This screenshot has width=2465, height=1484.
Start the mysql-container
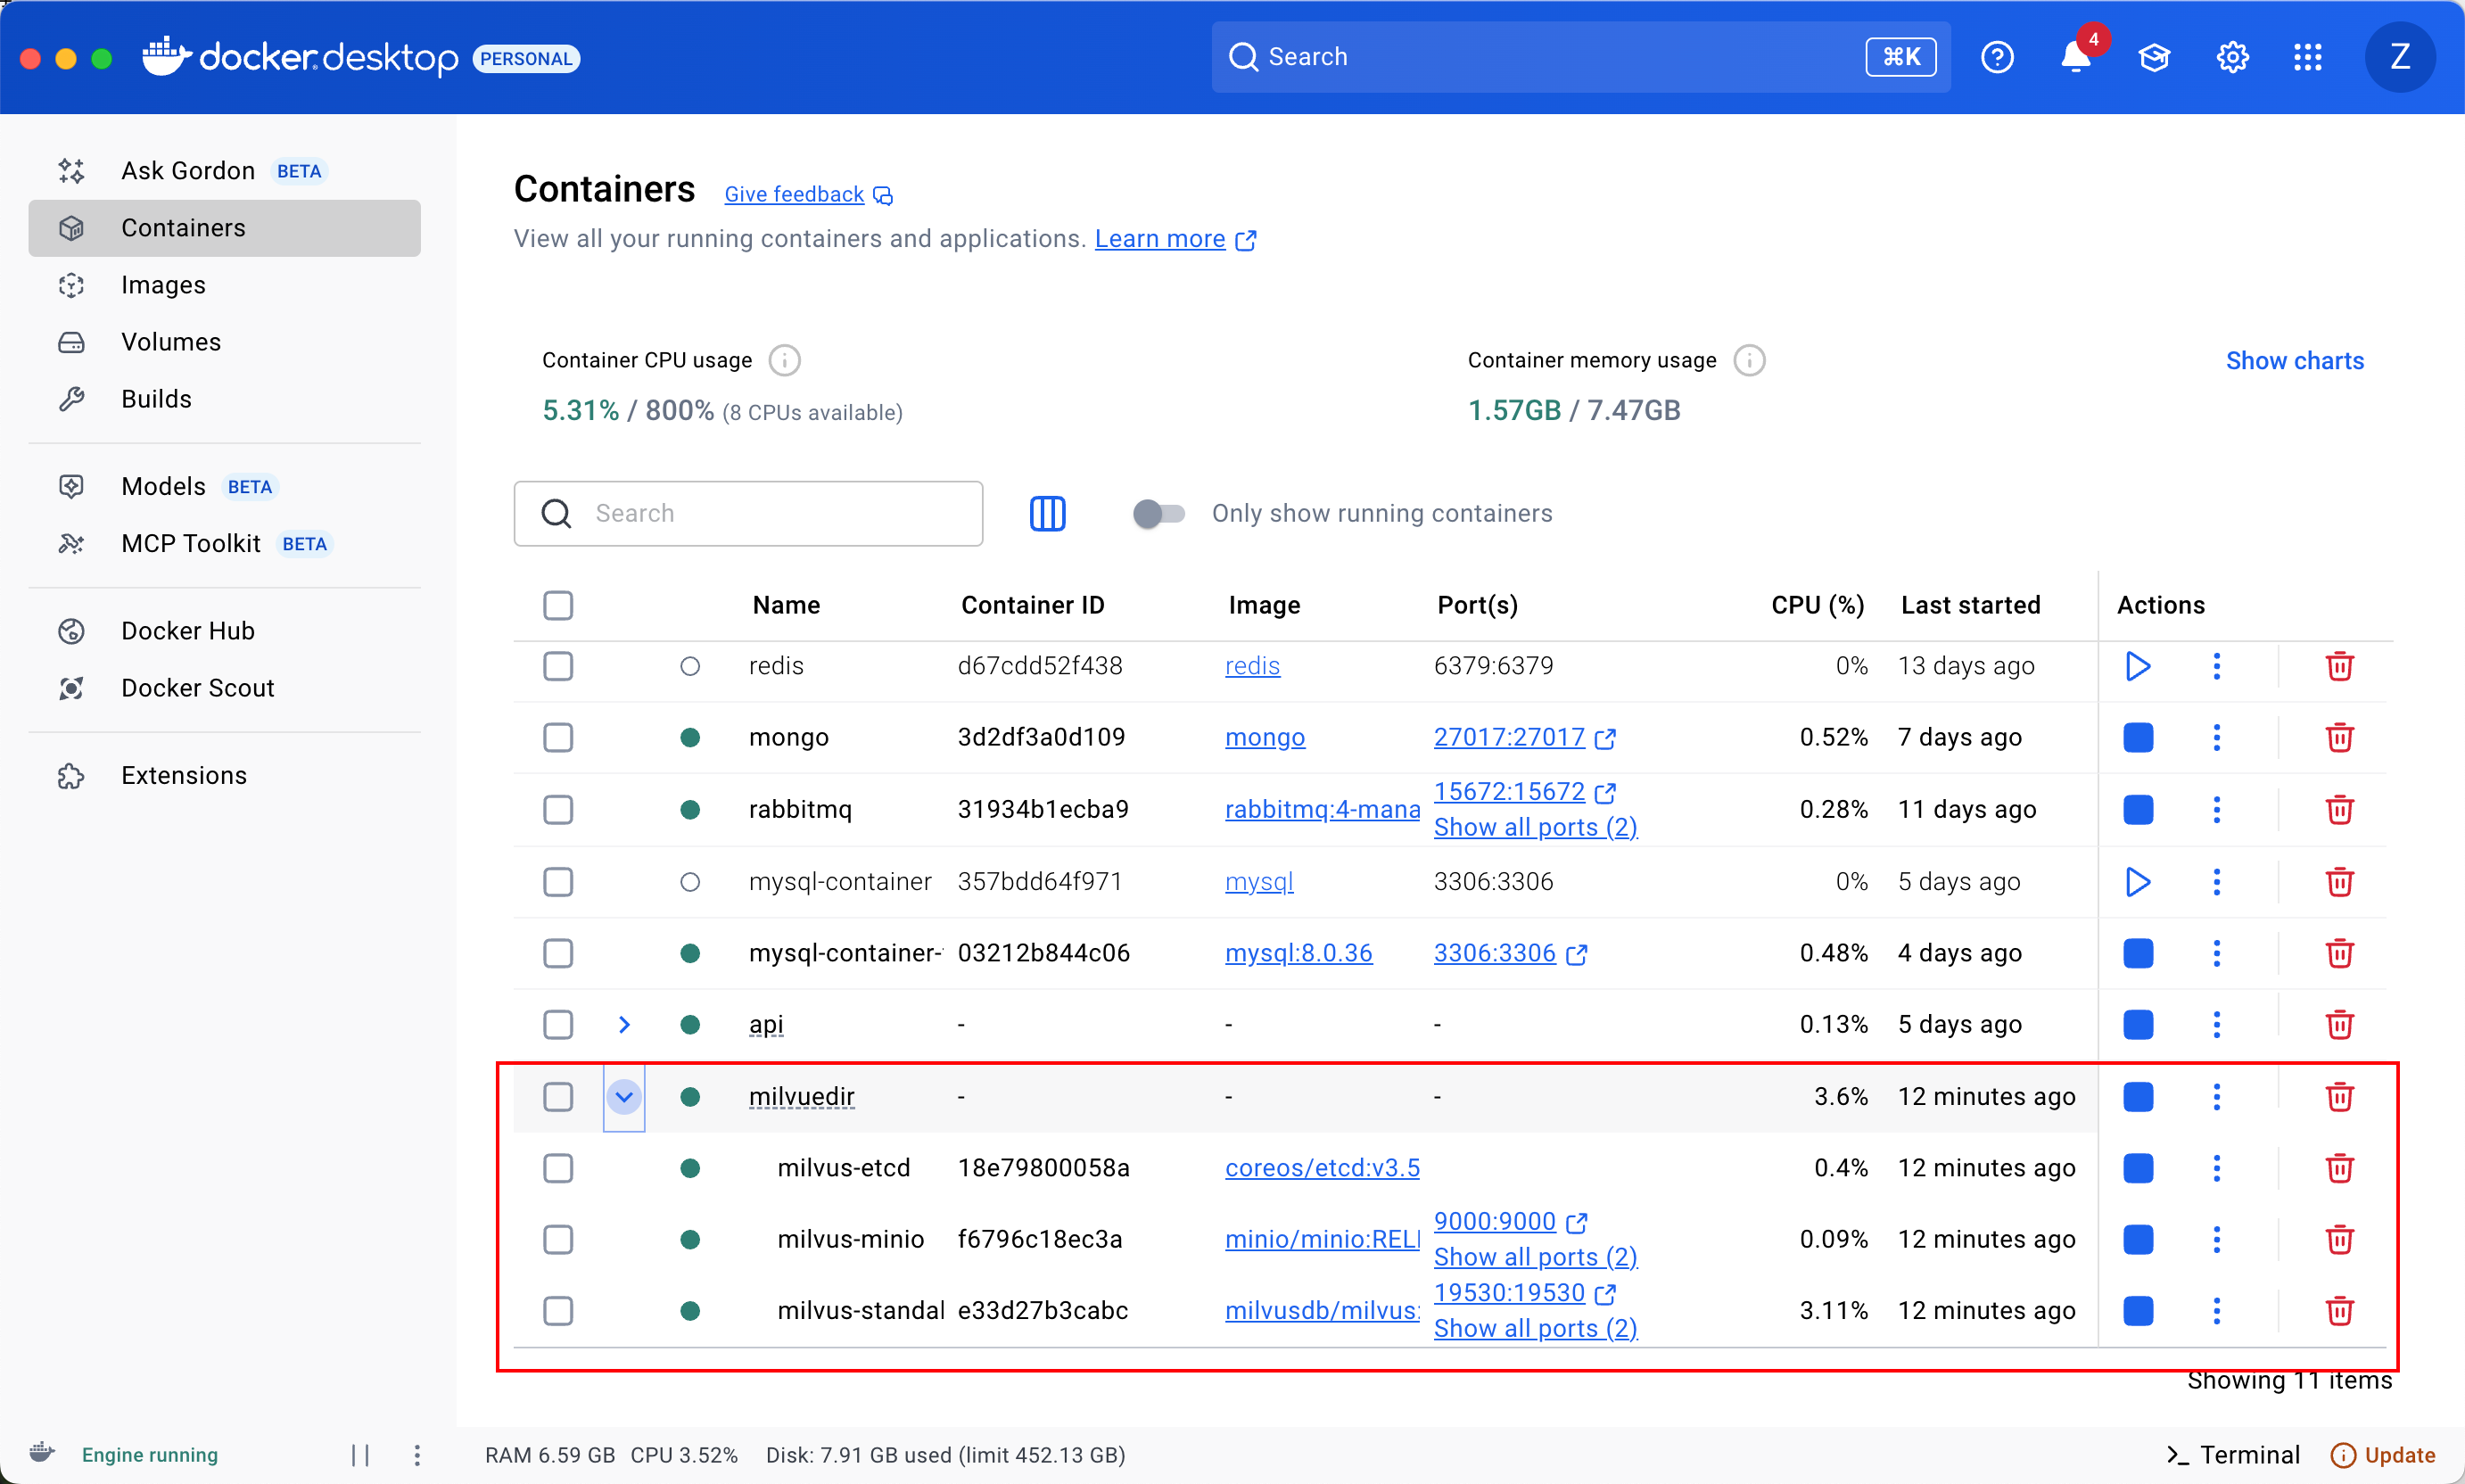(x=2138, y=882)
